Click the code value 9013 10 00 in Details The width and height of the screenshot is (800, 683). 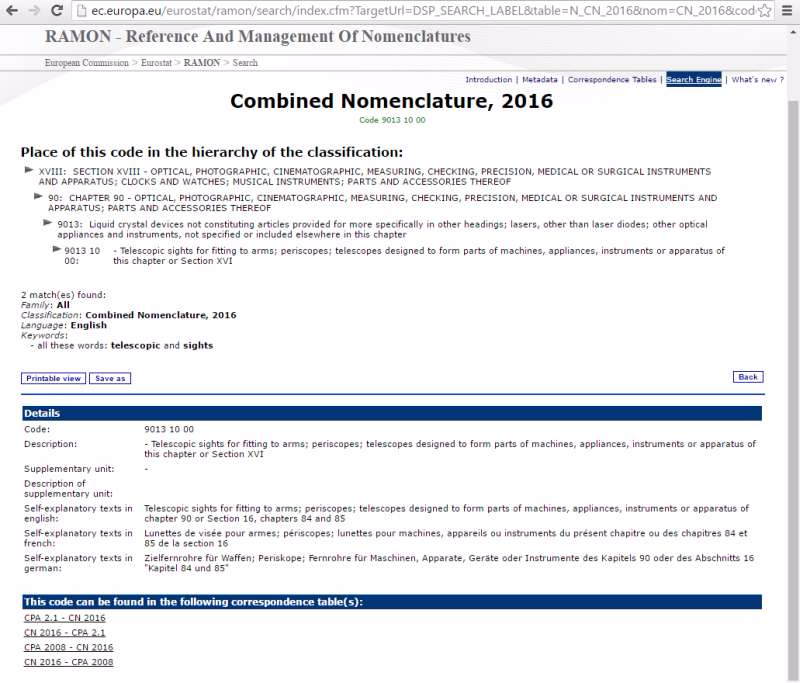tap(169, 429)
